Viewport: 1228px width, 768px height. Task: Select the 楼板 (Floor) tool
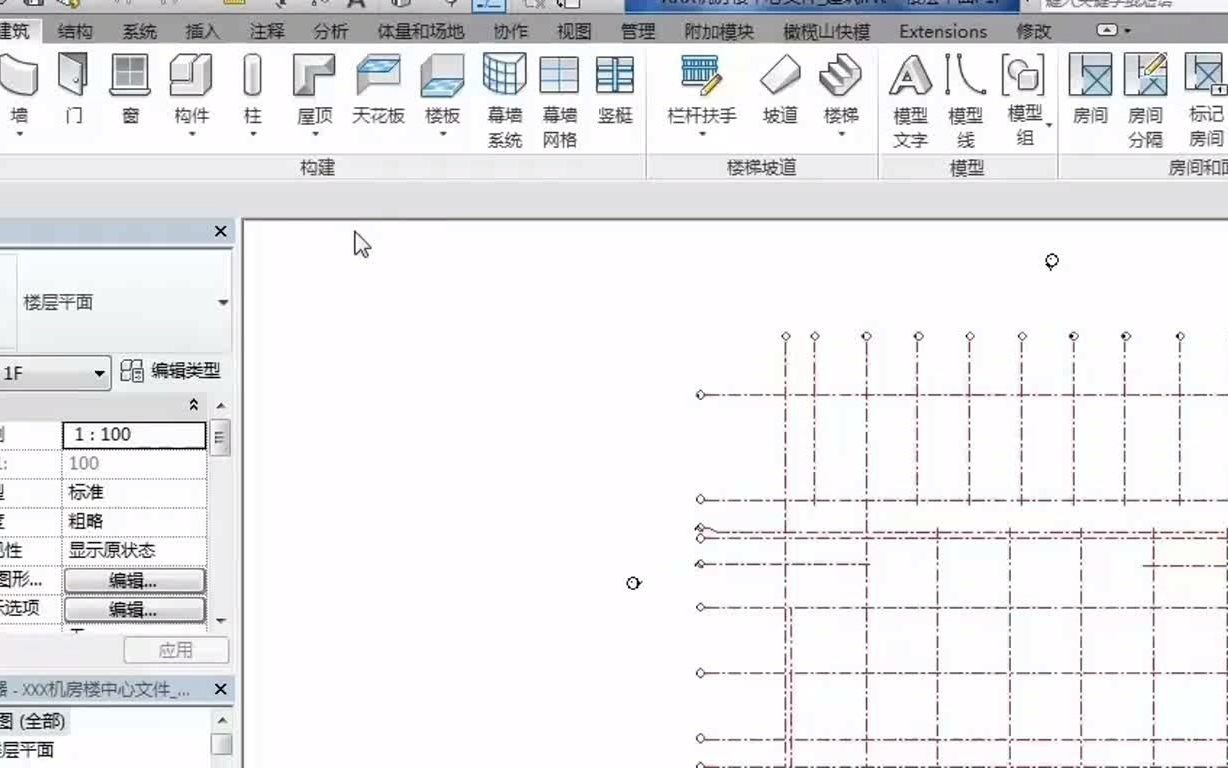[x=442, y=90]
